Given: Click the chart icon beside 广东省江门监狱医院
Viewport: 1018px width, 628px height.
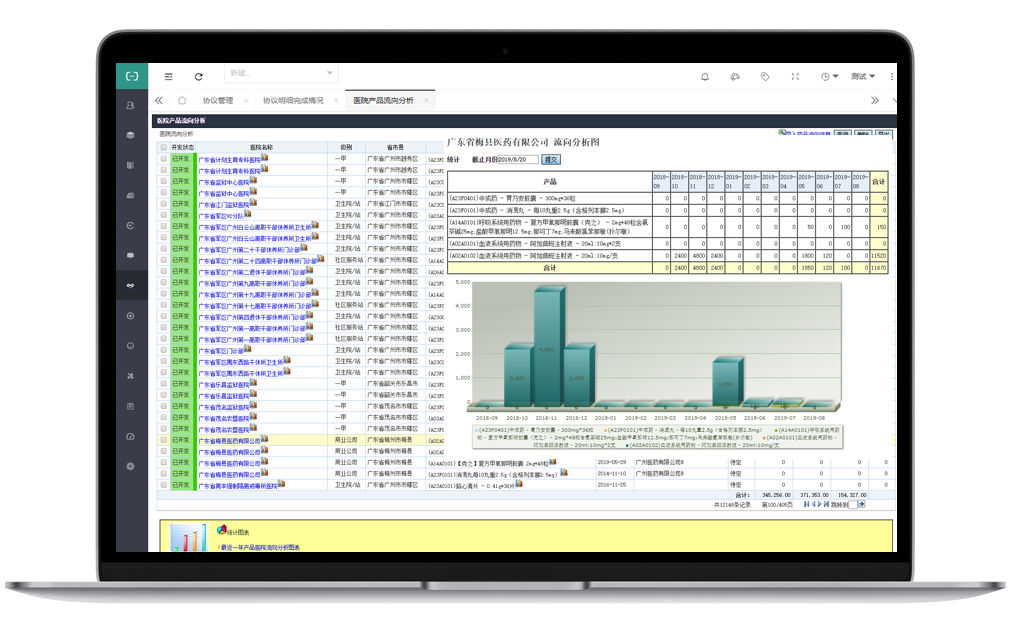Looking at the screenshot, I should click(x=253, y=203).
